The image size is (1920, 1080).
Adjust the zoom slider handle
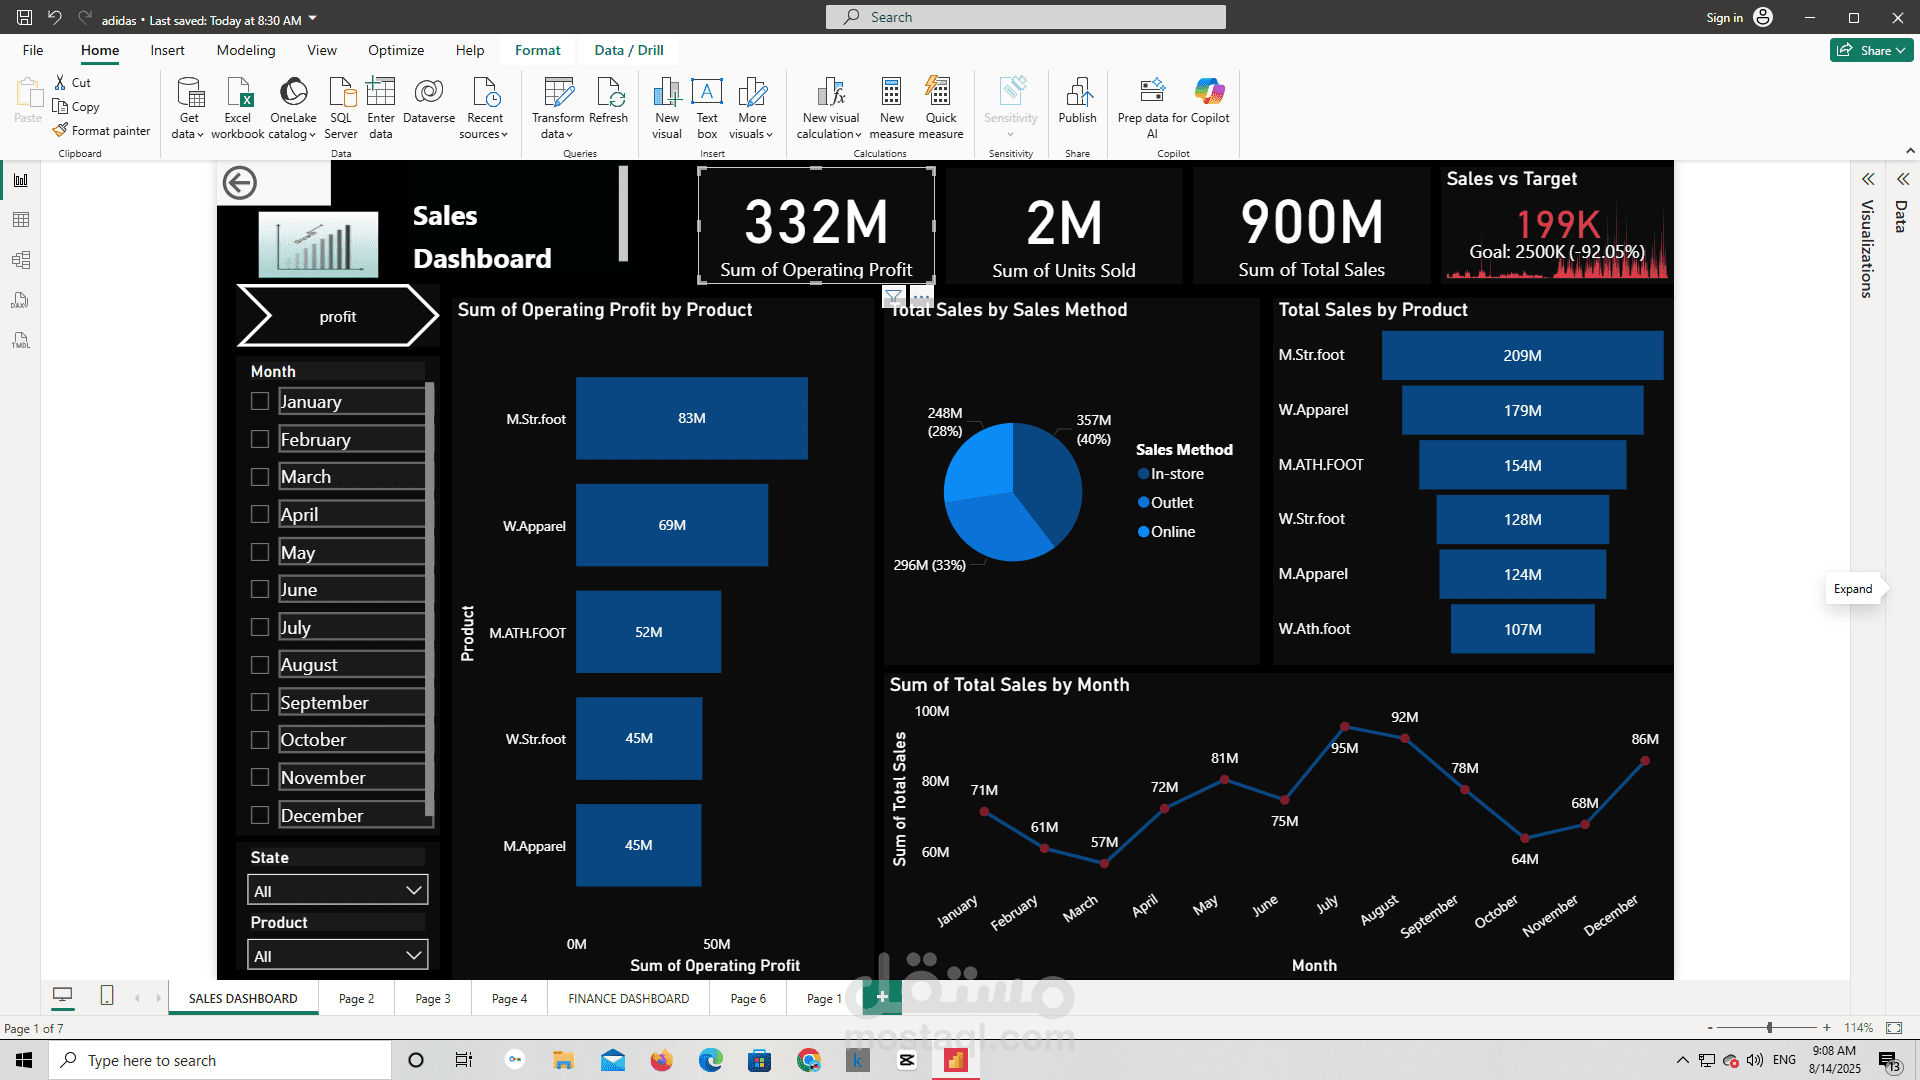coord(1770,1028)
